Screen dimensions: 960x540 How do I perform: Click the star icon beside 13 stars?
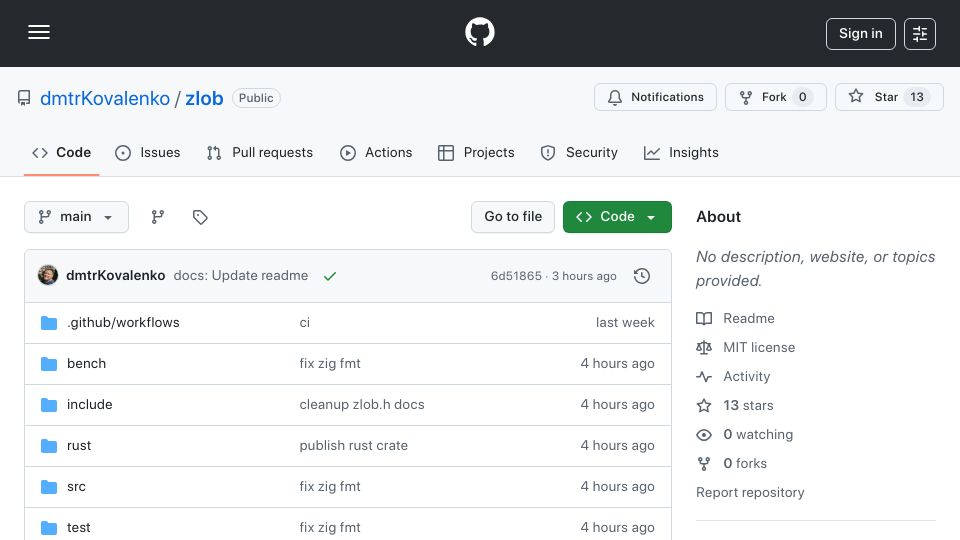(704, 405)
